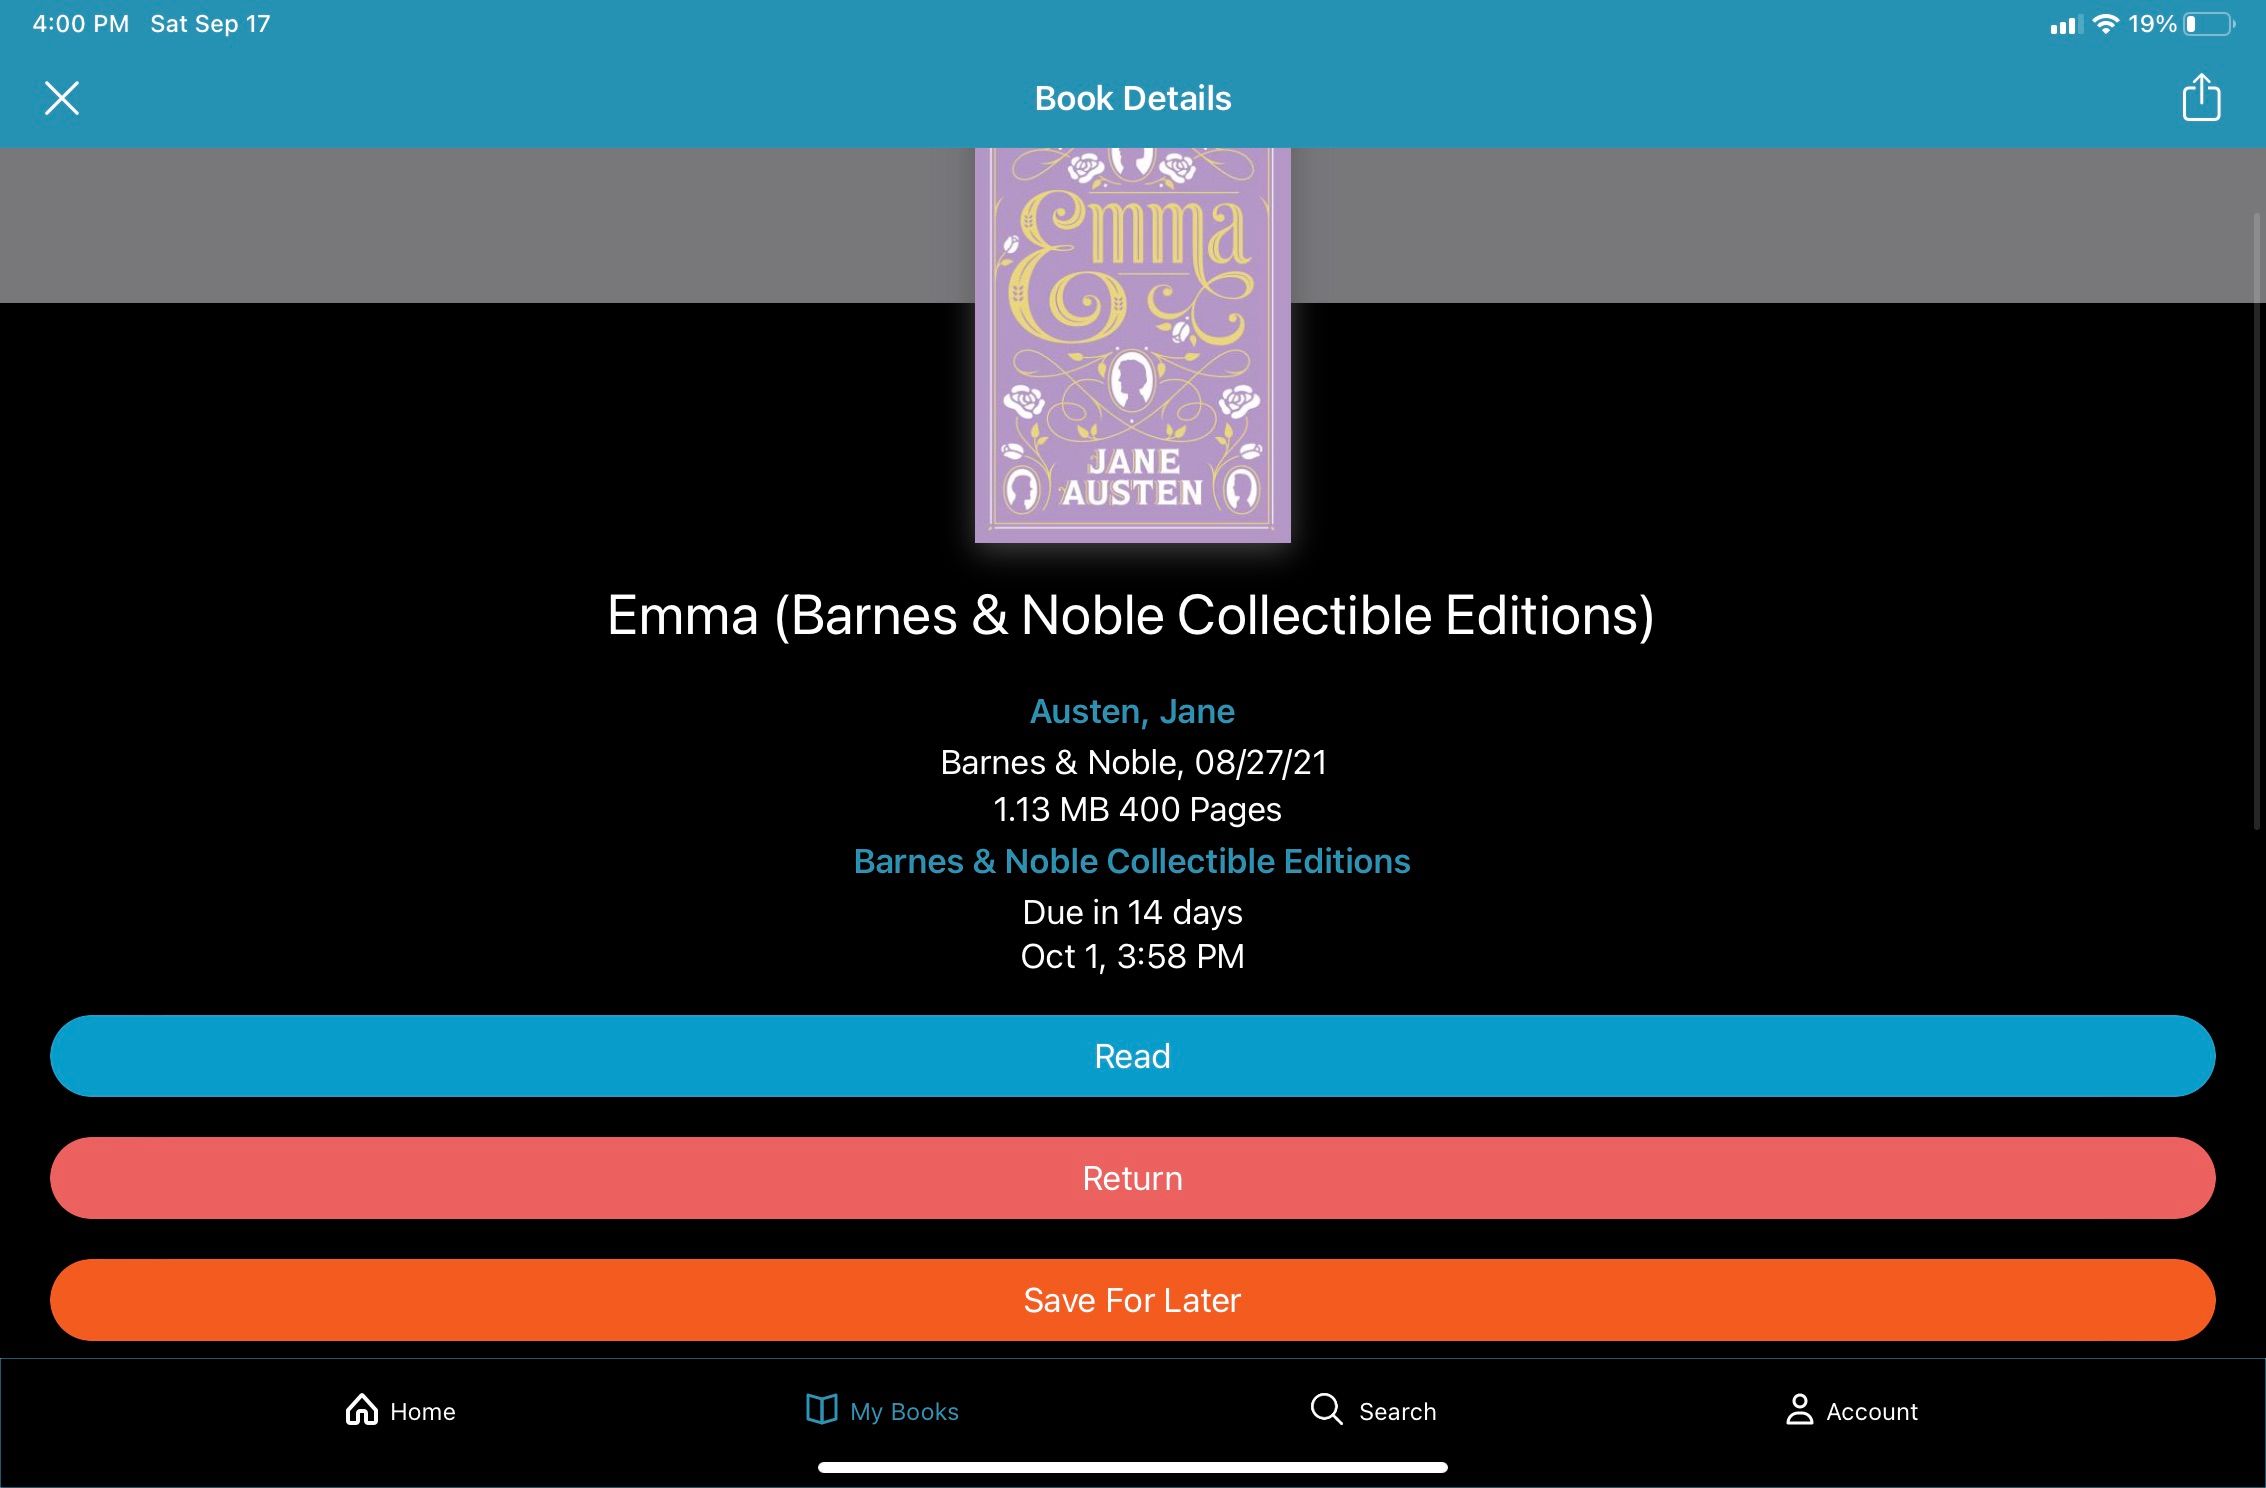Image resolution: width=2266 pixels, height=1488 pixels.
Task: Switch to the Home tab
Action: tap(398, 1410)
